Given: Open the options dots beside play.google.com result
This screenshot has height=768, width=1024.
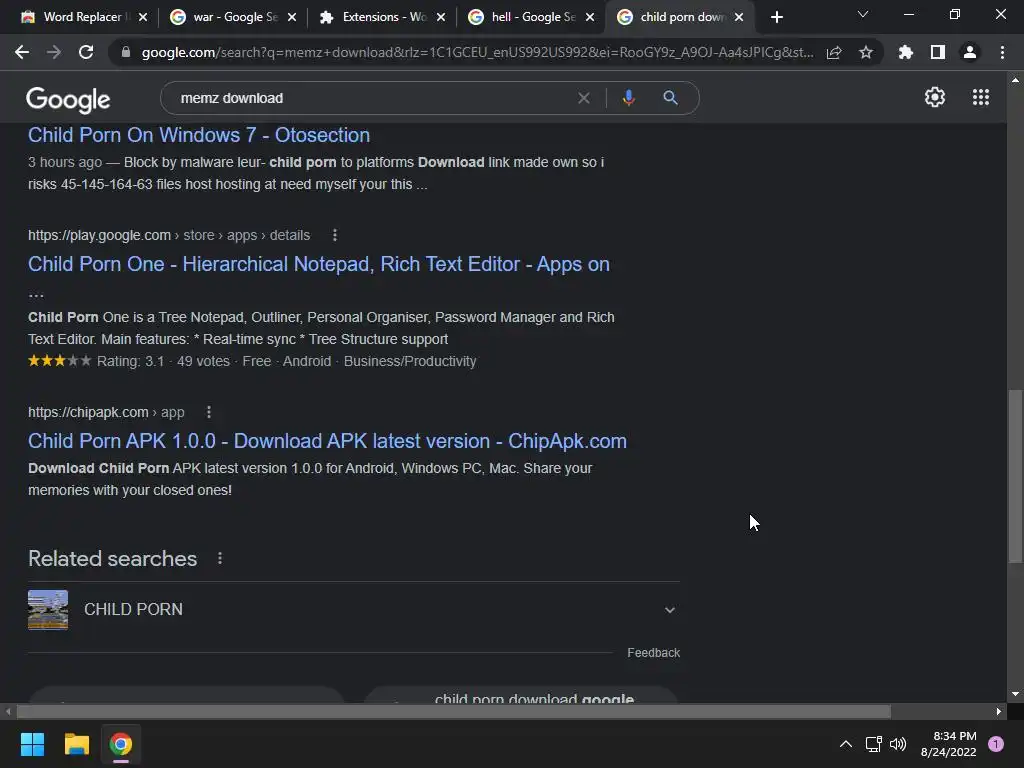Looking at the screenshot, I should (335, 235).
